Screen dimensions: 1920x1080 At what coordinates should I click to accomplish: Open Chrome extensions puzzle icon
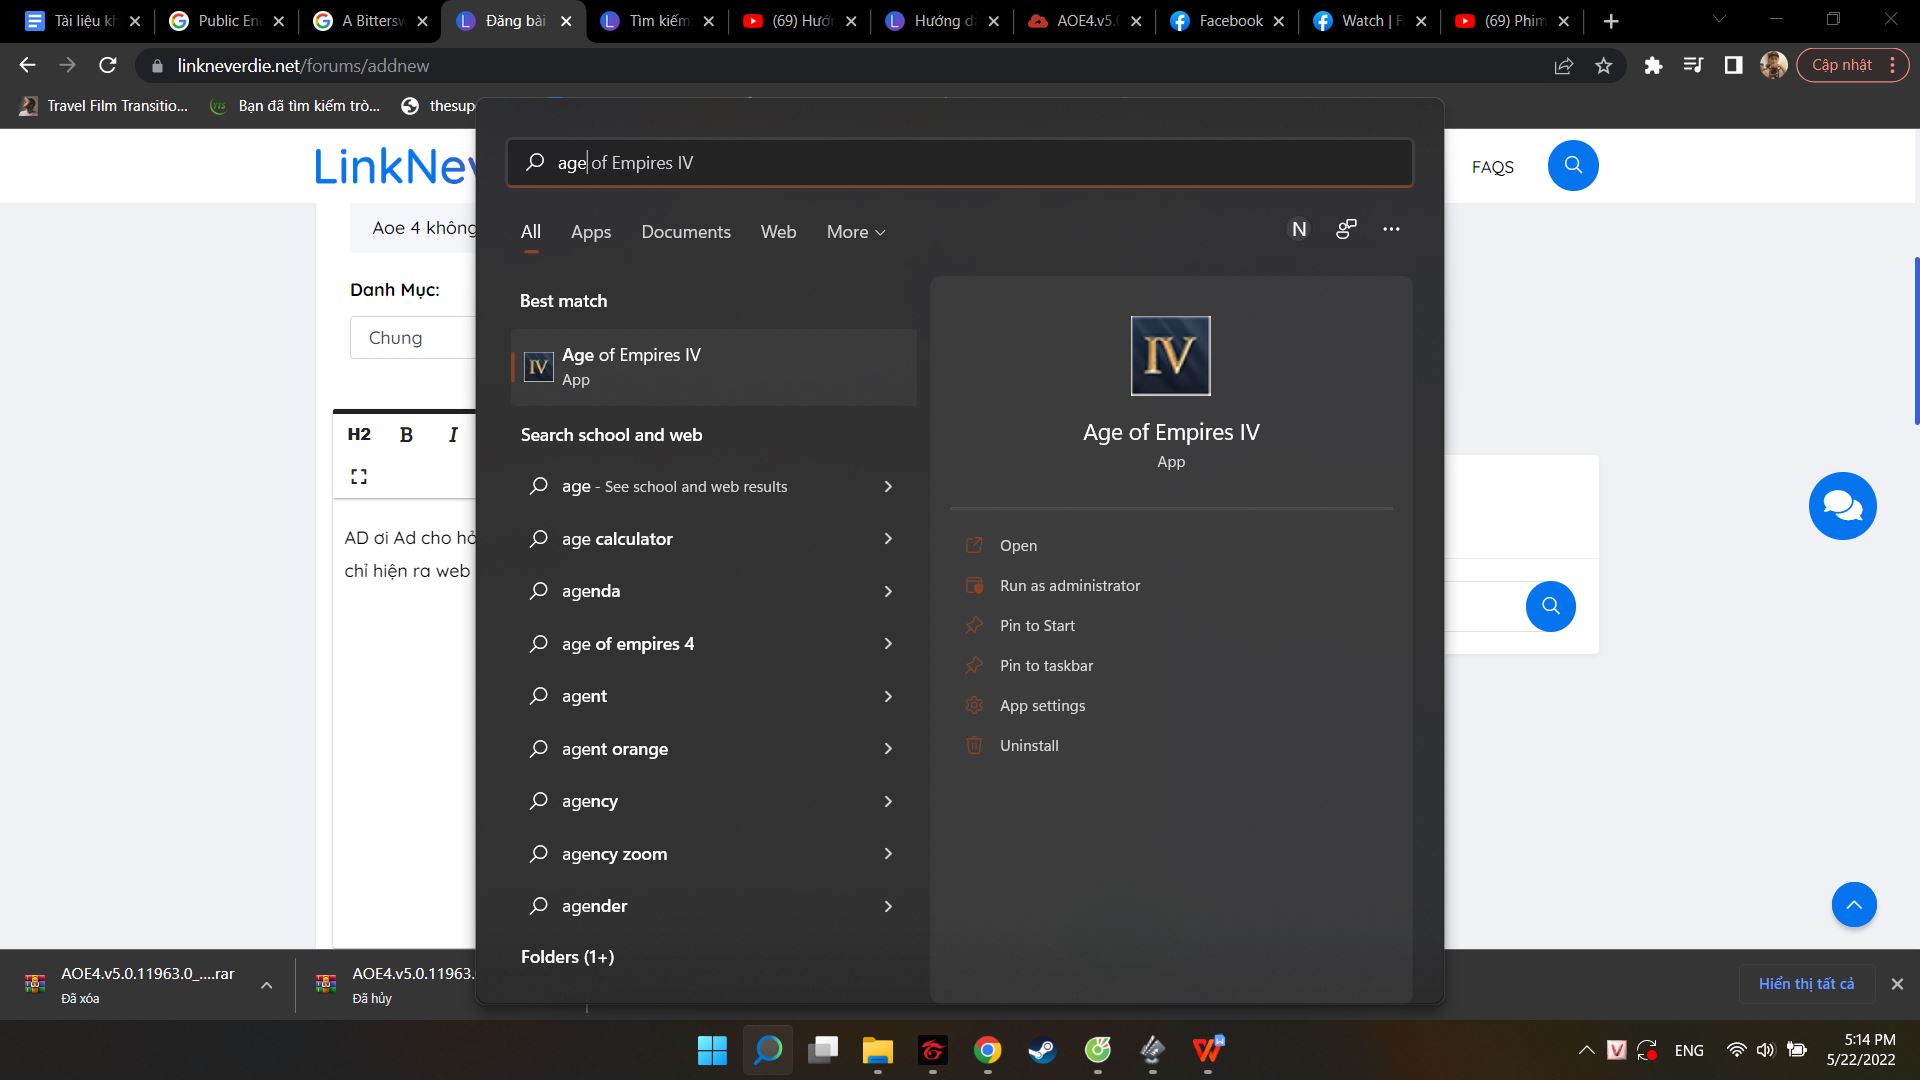tap(1653, 65)
